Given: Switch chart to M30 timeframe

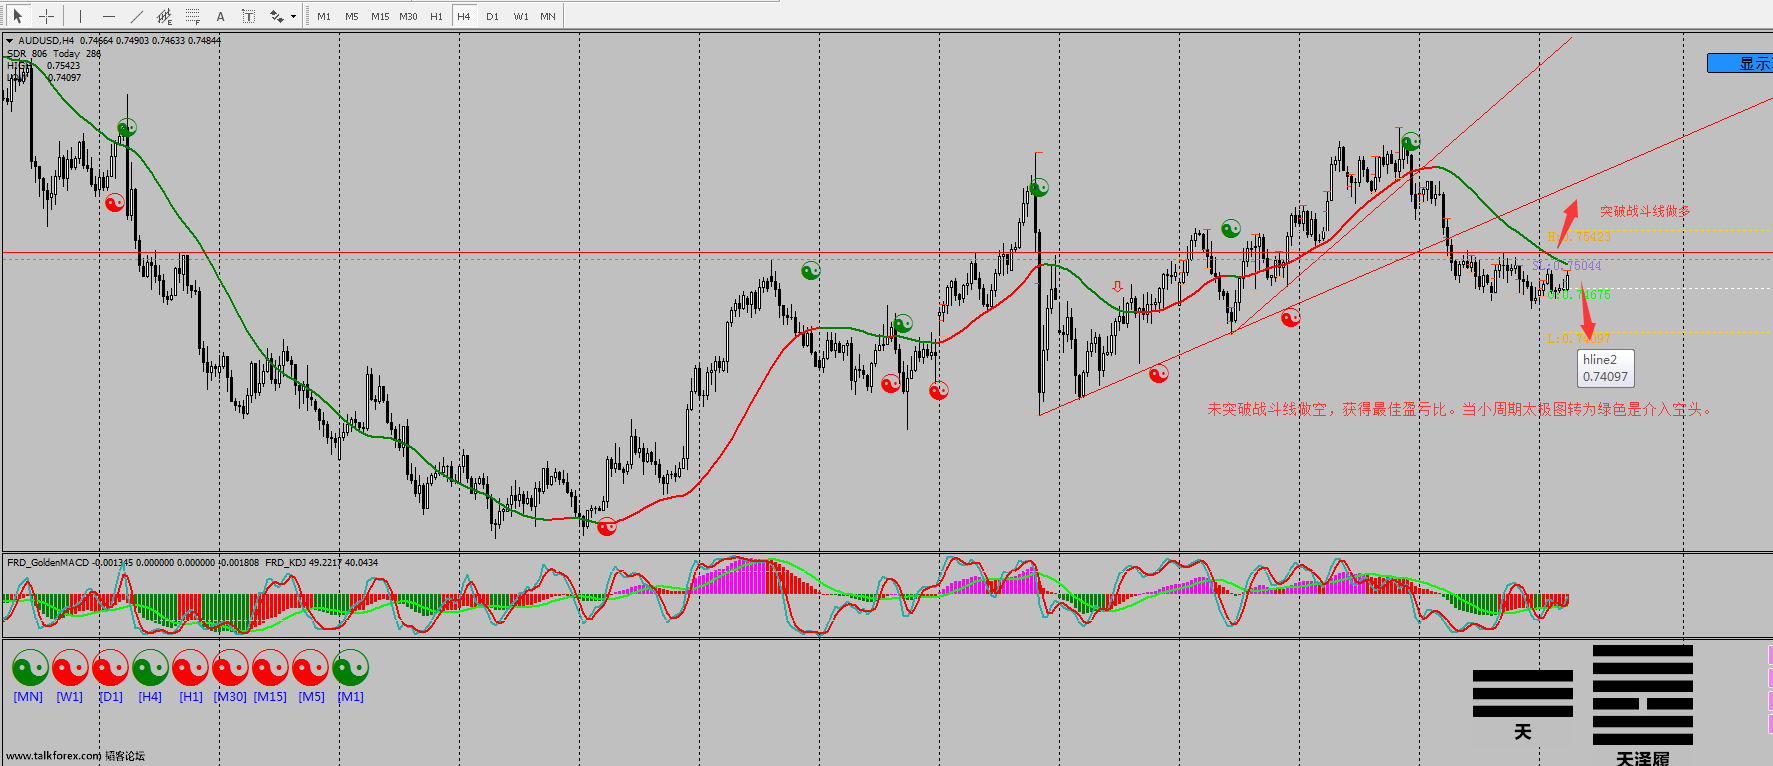Looking at the screenshot, I should coord(408,16).
